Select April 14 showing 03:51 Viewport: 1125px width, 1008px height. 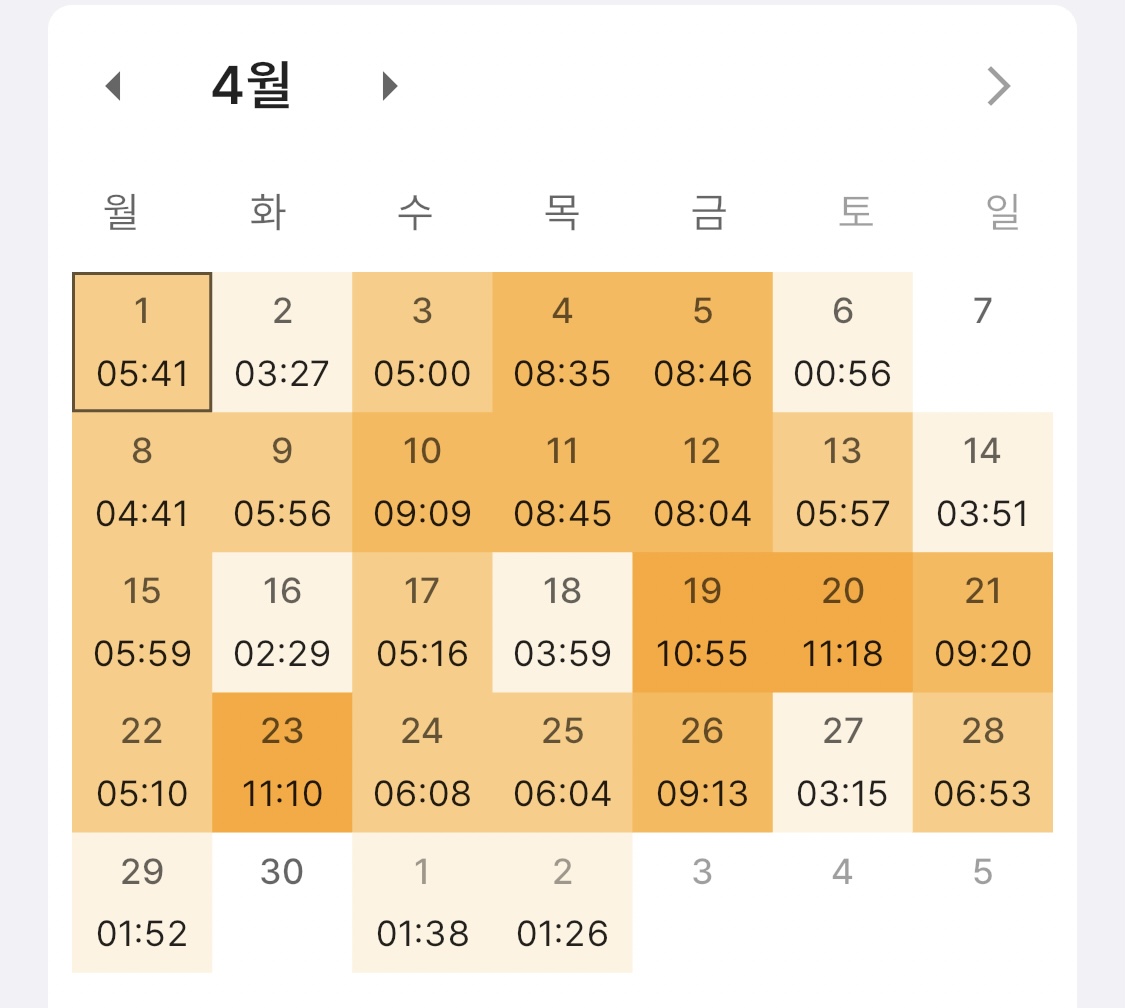click(x=982, y=482)
